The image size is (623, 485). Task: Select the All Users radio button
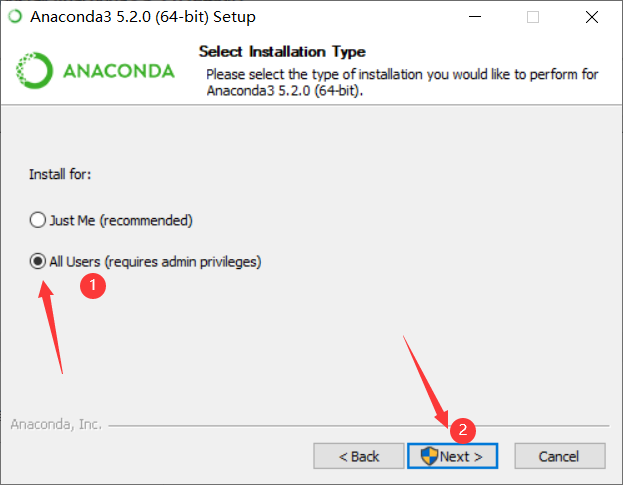coord(38,261)
